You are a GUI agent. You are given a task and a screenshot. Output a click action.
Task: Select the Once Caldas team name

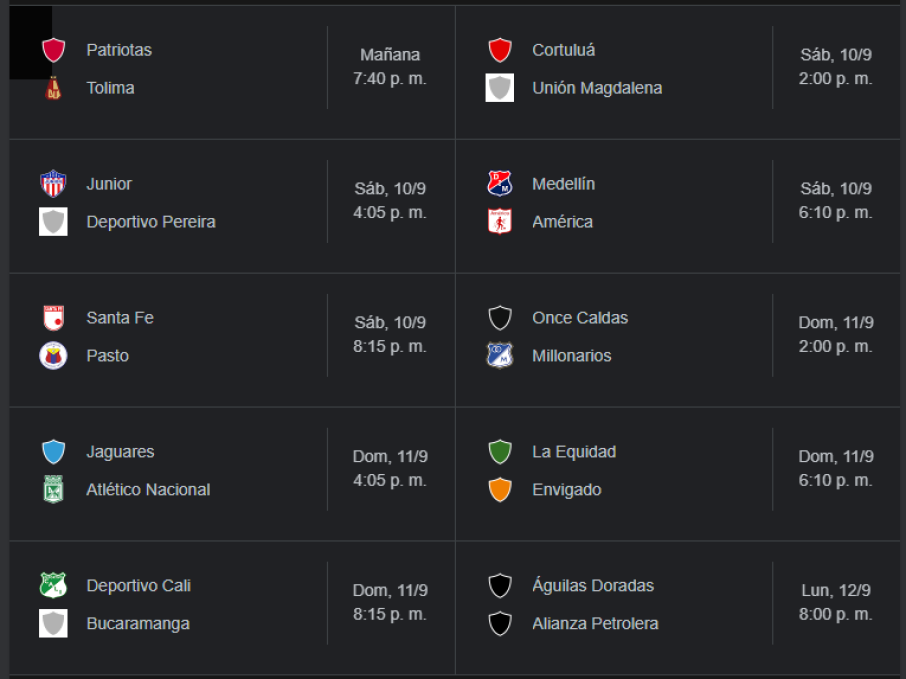click(580, 318)
